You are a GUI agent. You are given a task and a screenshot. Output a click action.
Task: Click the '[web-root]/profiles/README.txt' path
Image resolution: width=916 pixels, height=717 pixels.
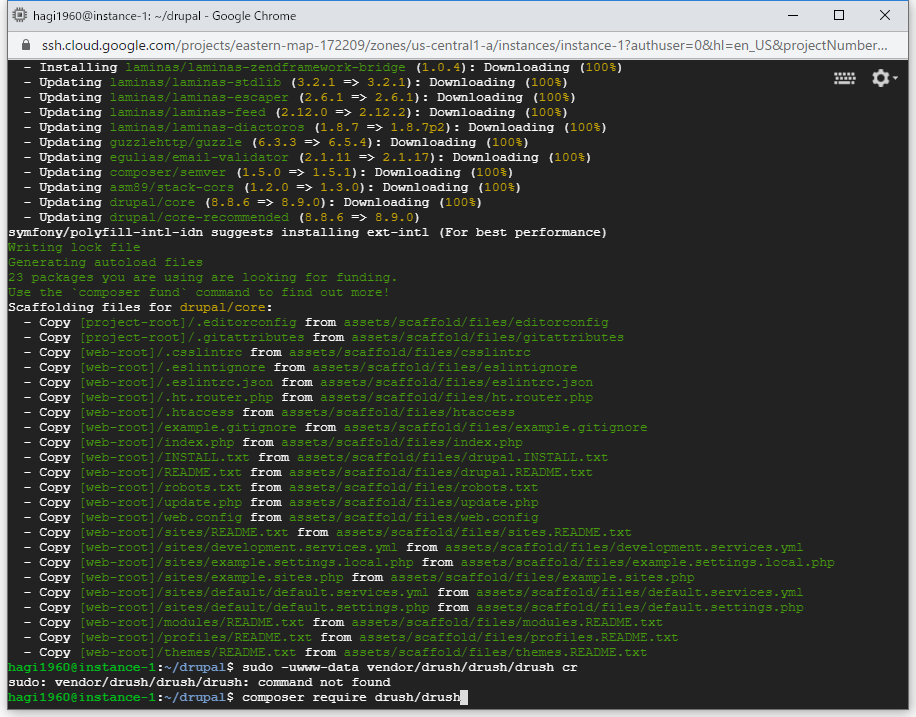[196, 638]
